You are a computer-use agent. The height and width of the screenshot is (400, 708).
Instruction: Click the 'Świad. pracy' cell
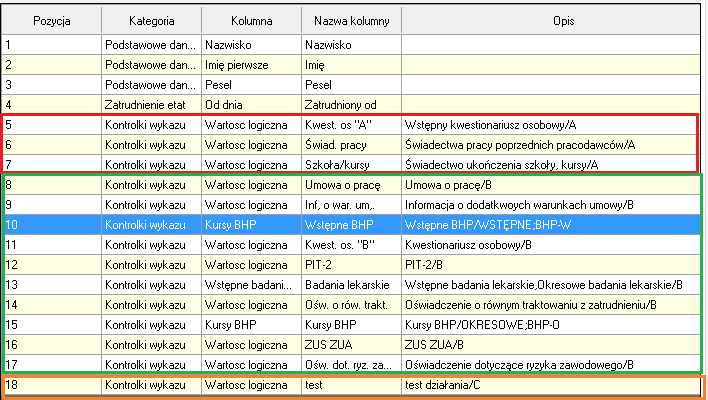351,145
